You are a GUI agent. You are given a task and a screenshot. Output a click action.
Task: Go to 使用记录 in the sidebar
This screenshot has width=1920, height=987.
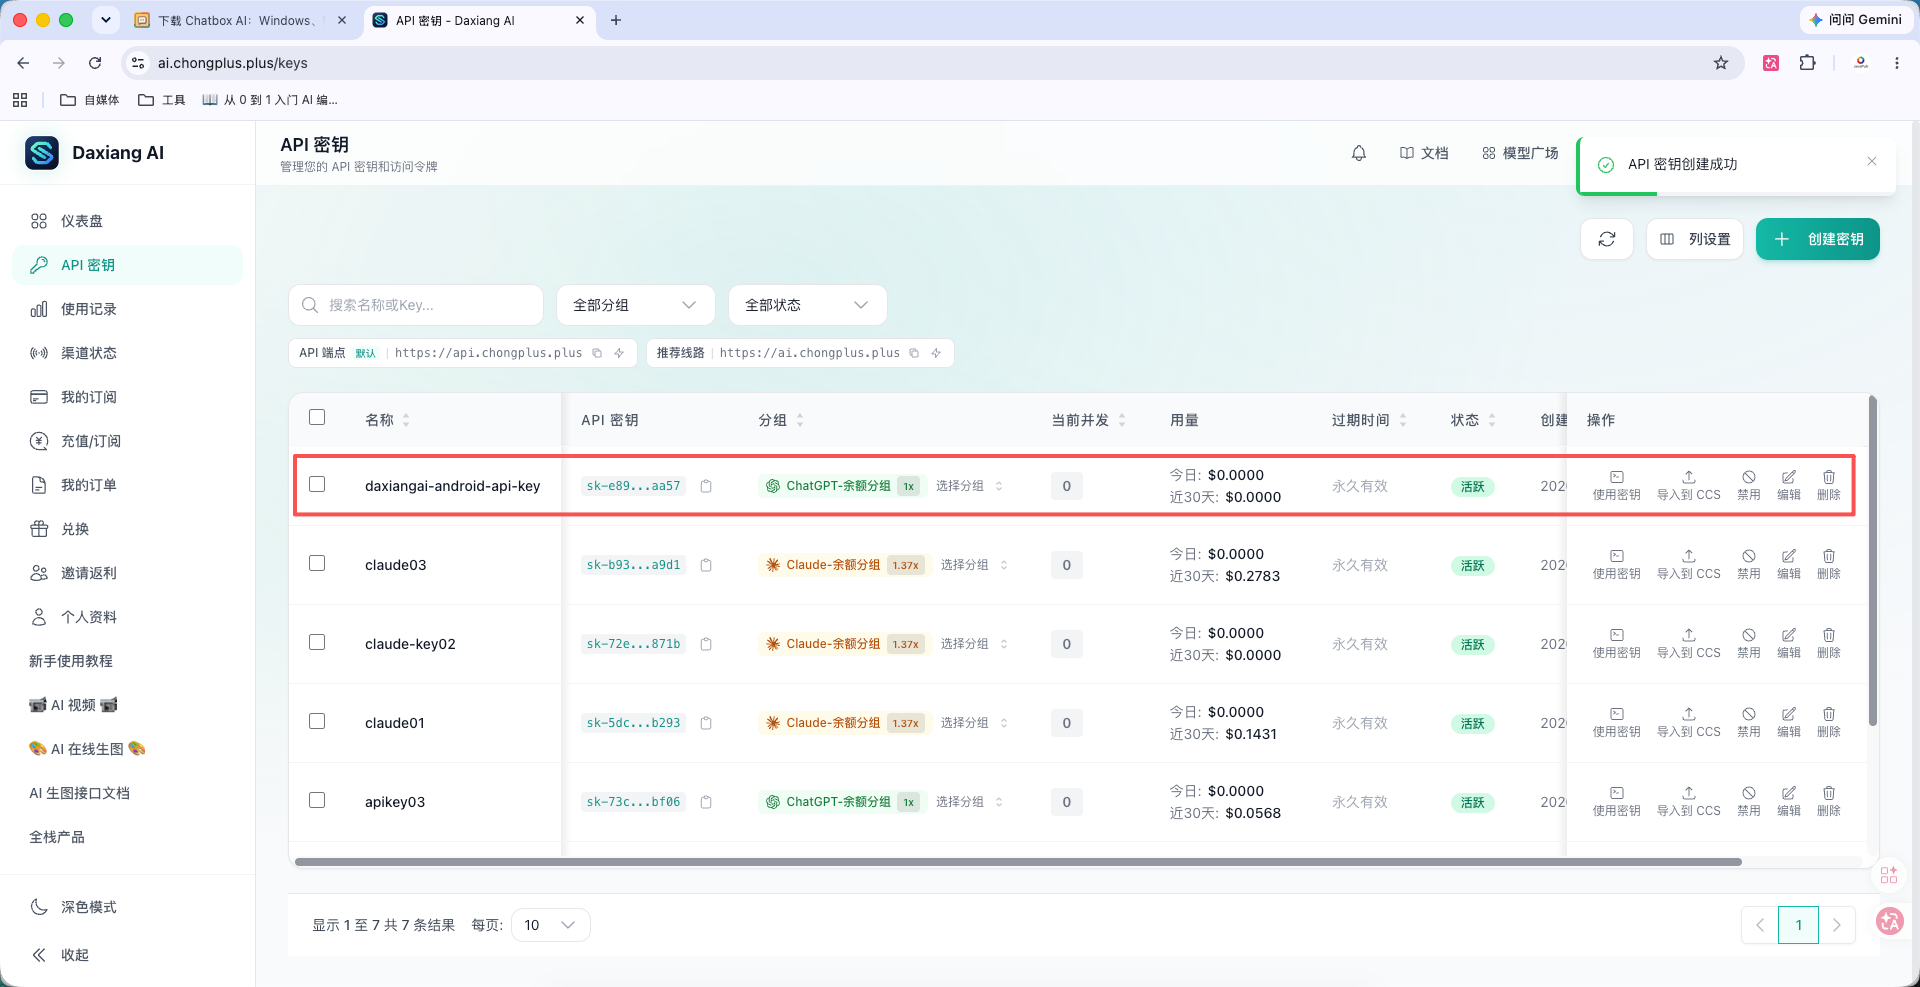(x=127, y=309)
